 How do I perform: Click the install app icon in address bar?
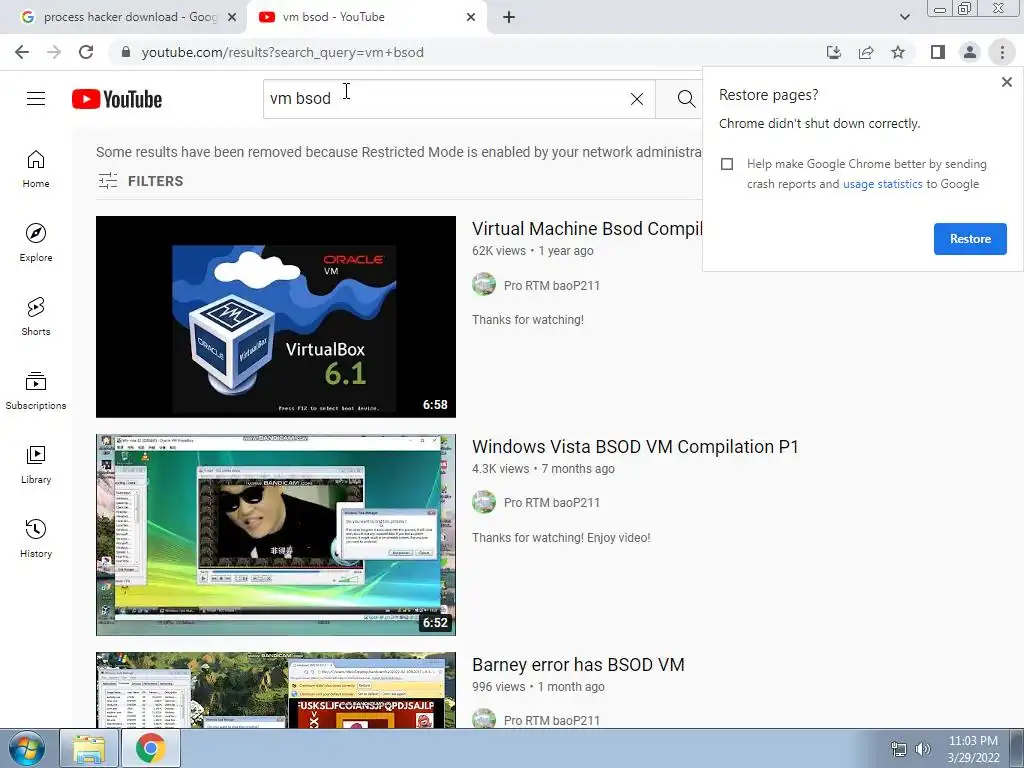click(834, 52)
